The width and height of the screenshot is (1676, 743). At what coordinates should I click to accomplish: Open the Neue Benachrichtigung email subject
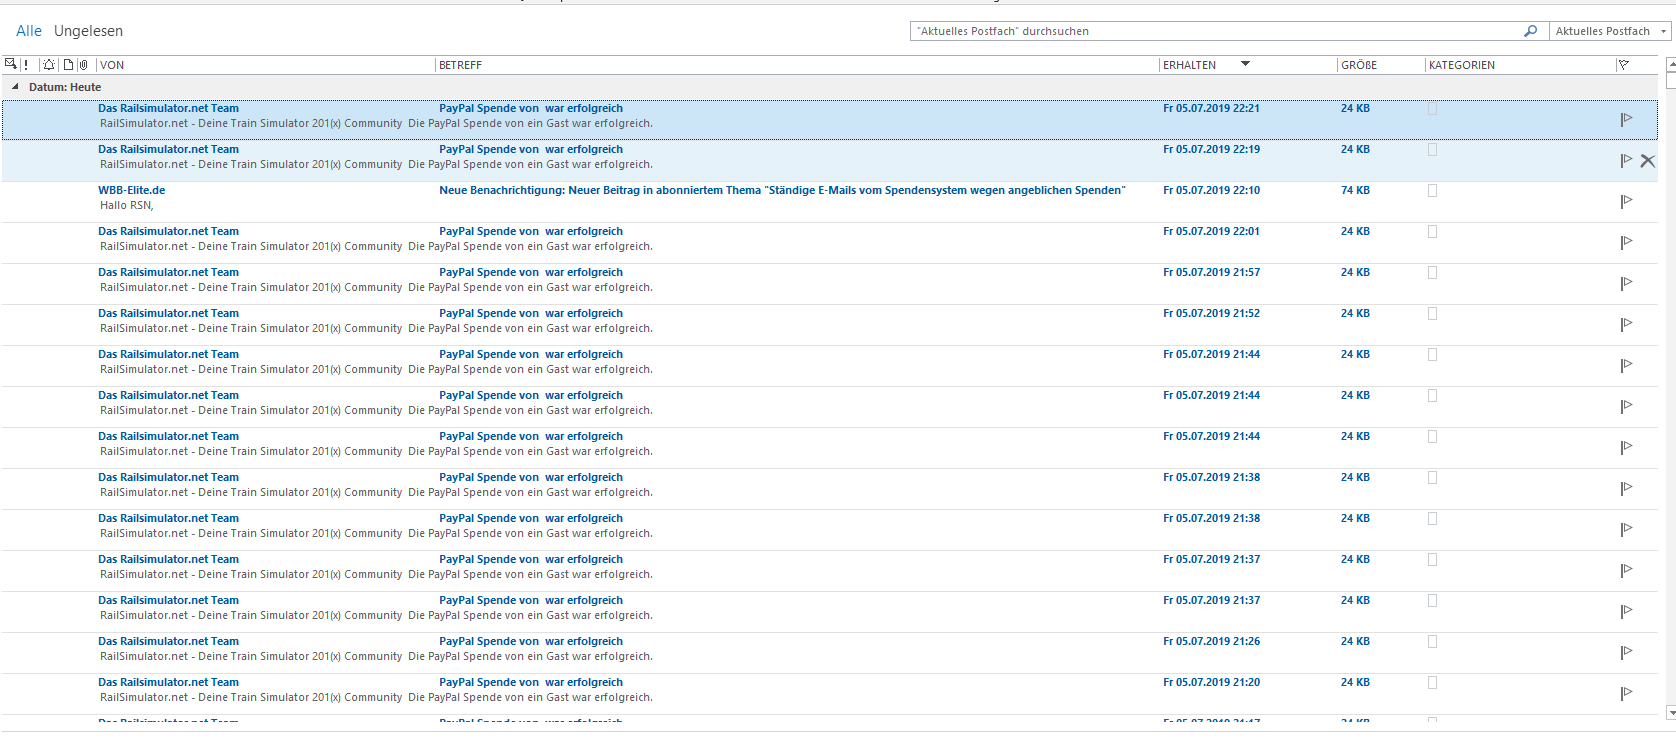(782, 190)
